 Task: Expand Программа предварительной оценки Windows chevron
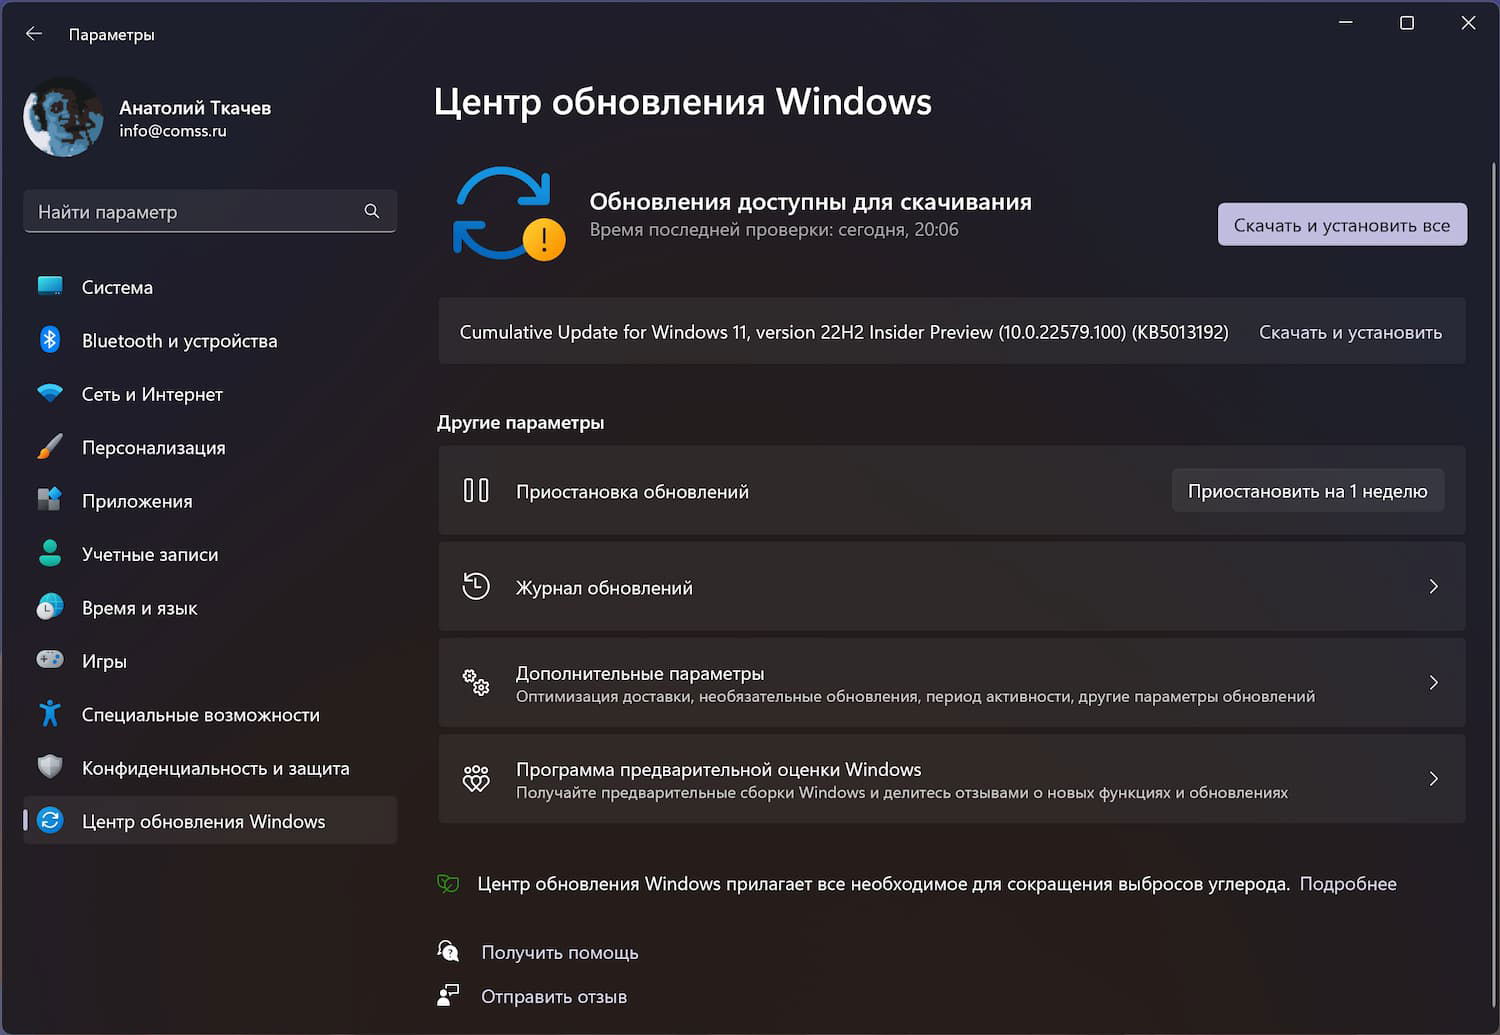pyautogui.click(x=1434, y=779)
